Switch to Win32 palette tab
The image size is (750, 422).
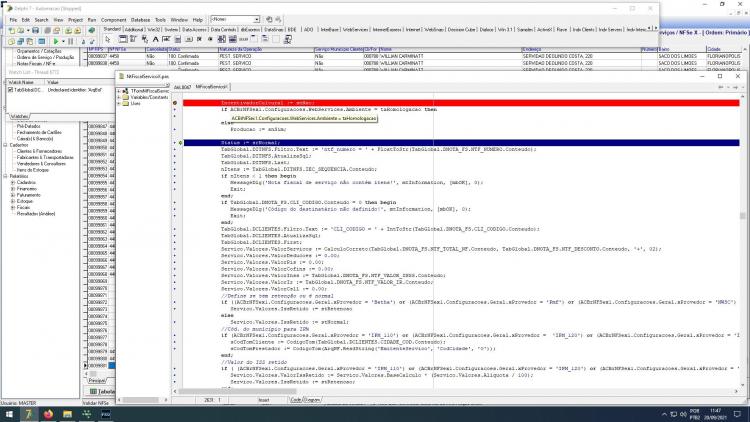[154, 30]
